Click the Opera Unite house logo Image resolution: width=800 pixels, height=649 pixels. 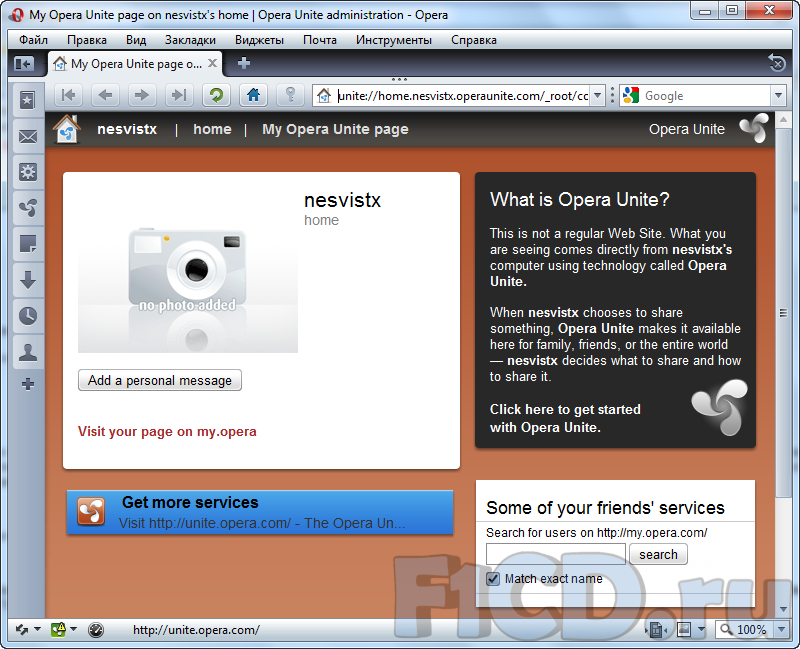[67, 130]
